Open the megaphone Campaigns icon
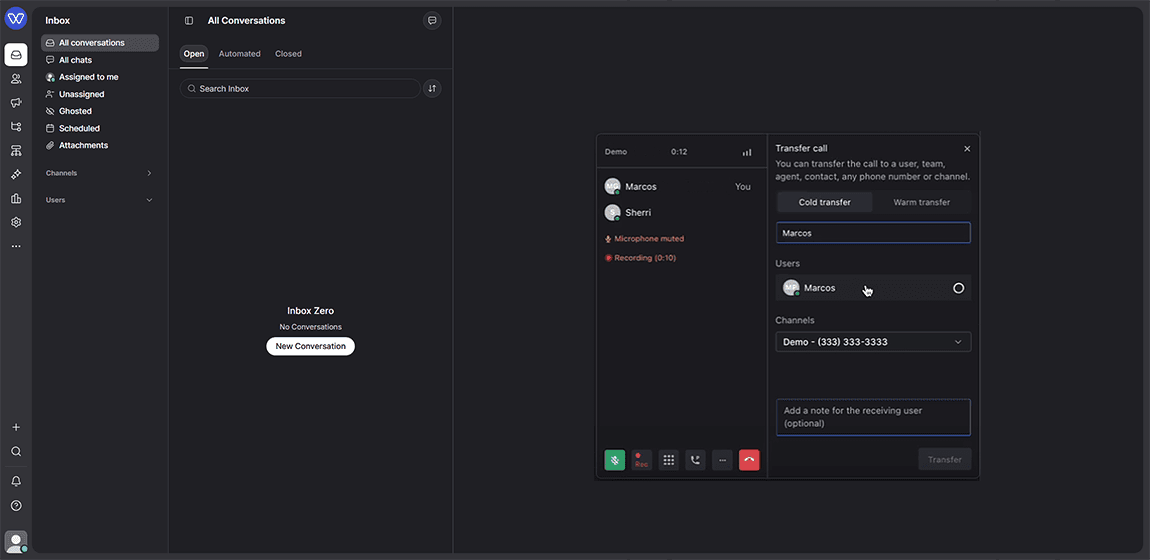1150x560 pixels. (15, 103)
